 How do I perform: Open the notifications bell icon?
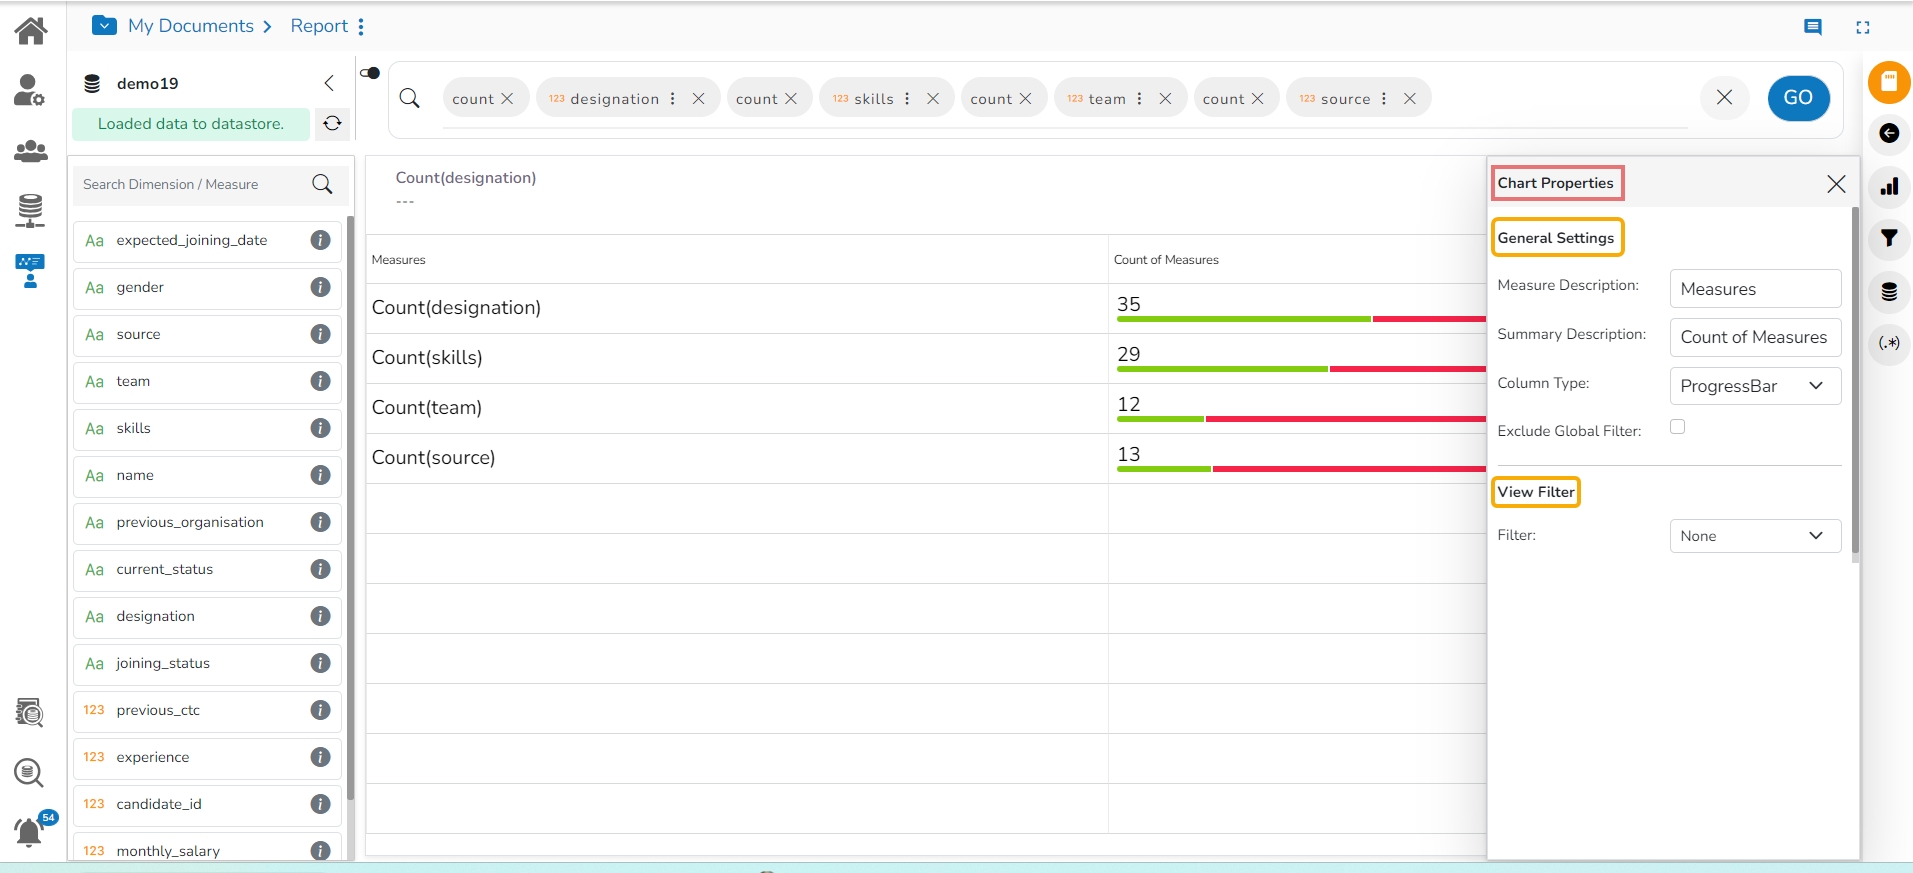pyautogui.click(x=29, y=832)
